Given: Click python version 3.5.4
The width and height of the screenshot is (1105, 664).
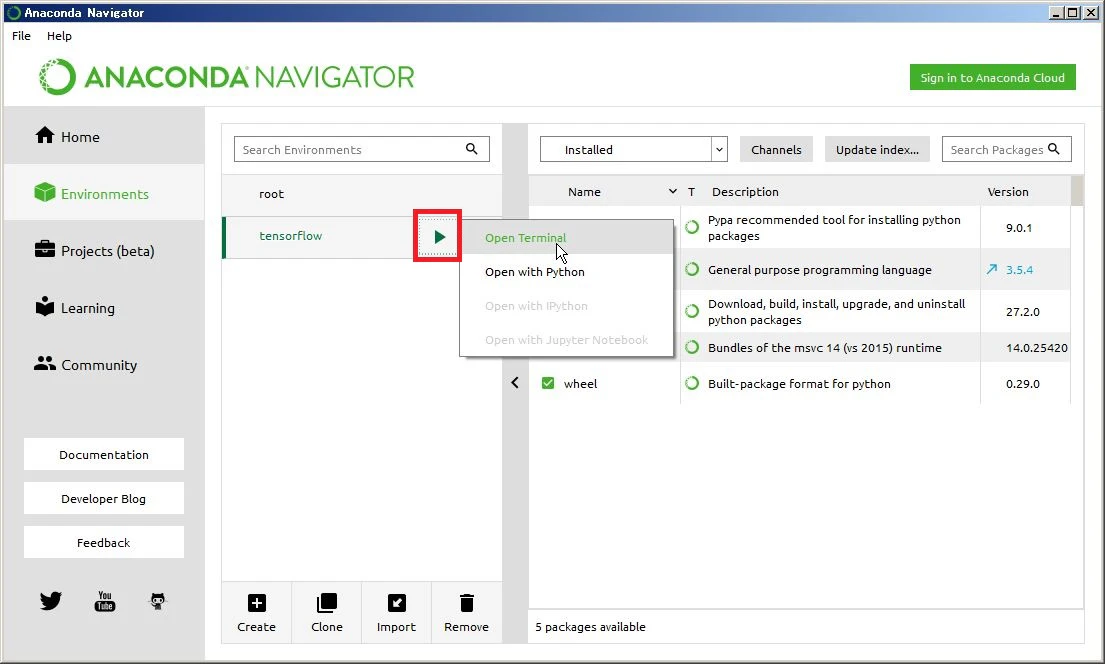Looking at the screenshot, I should (x=1019, y=269).
